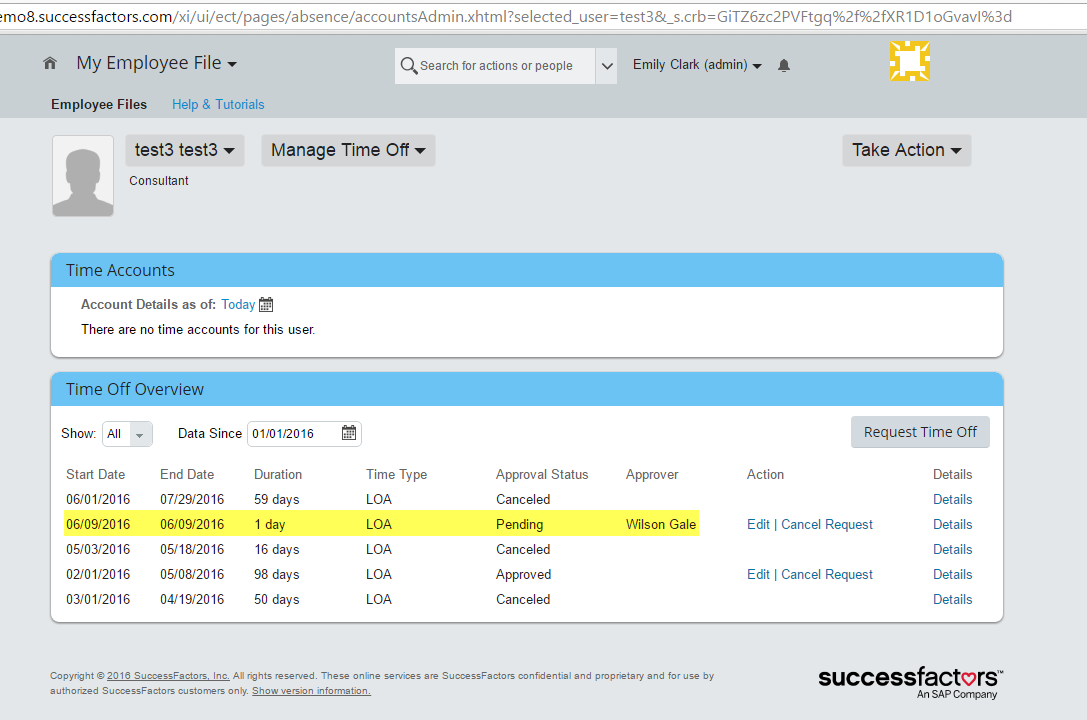The image size is (1087, 720).
Task: Open Details for 06/01/2016 leave
Action: [953, 500]
